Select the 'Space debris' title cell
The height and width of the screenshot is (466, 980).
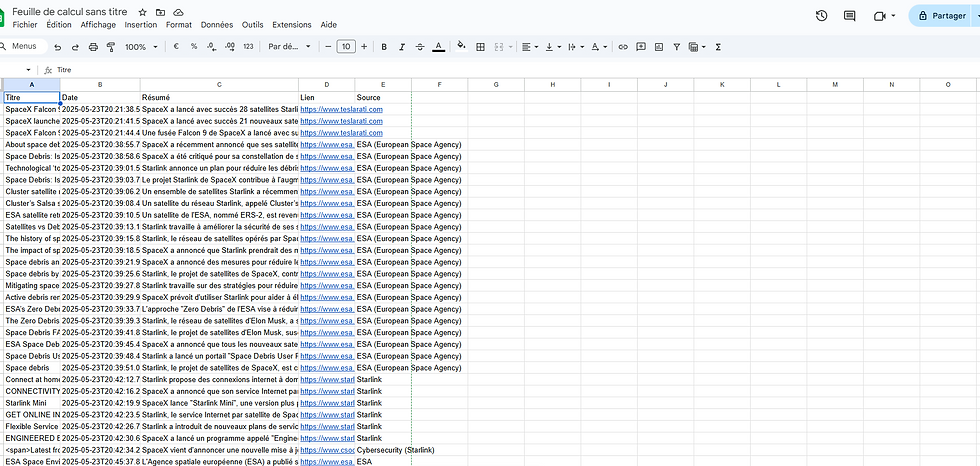[32, 368]
